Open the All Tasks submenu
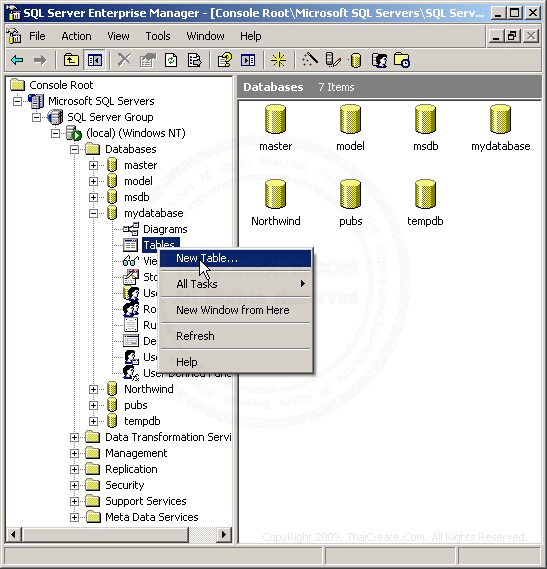Viewport: 547px width, 569px height. 236,284
